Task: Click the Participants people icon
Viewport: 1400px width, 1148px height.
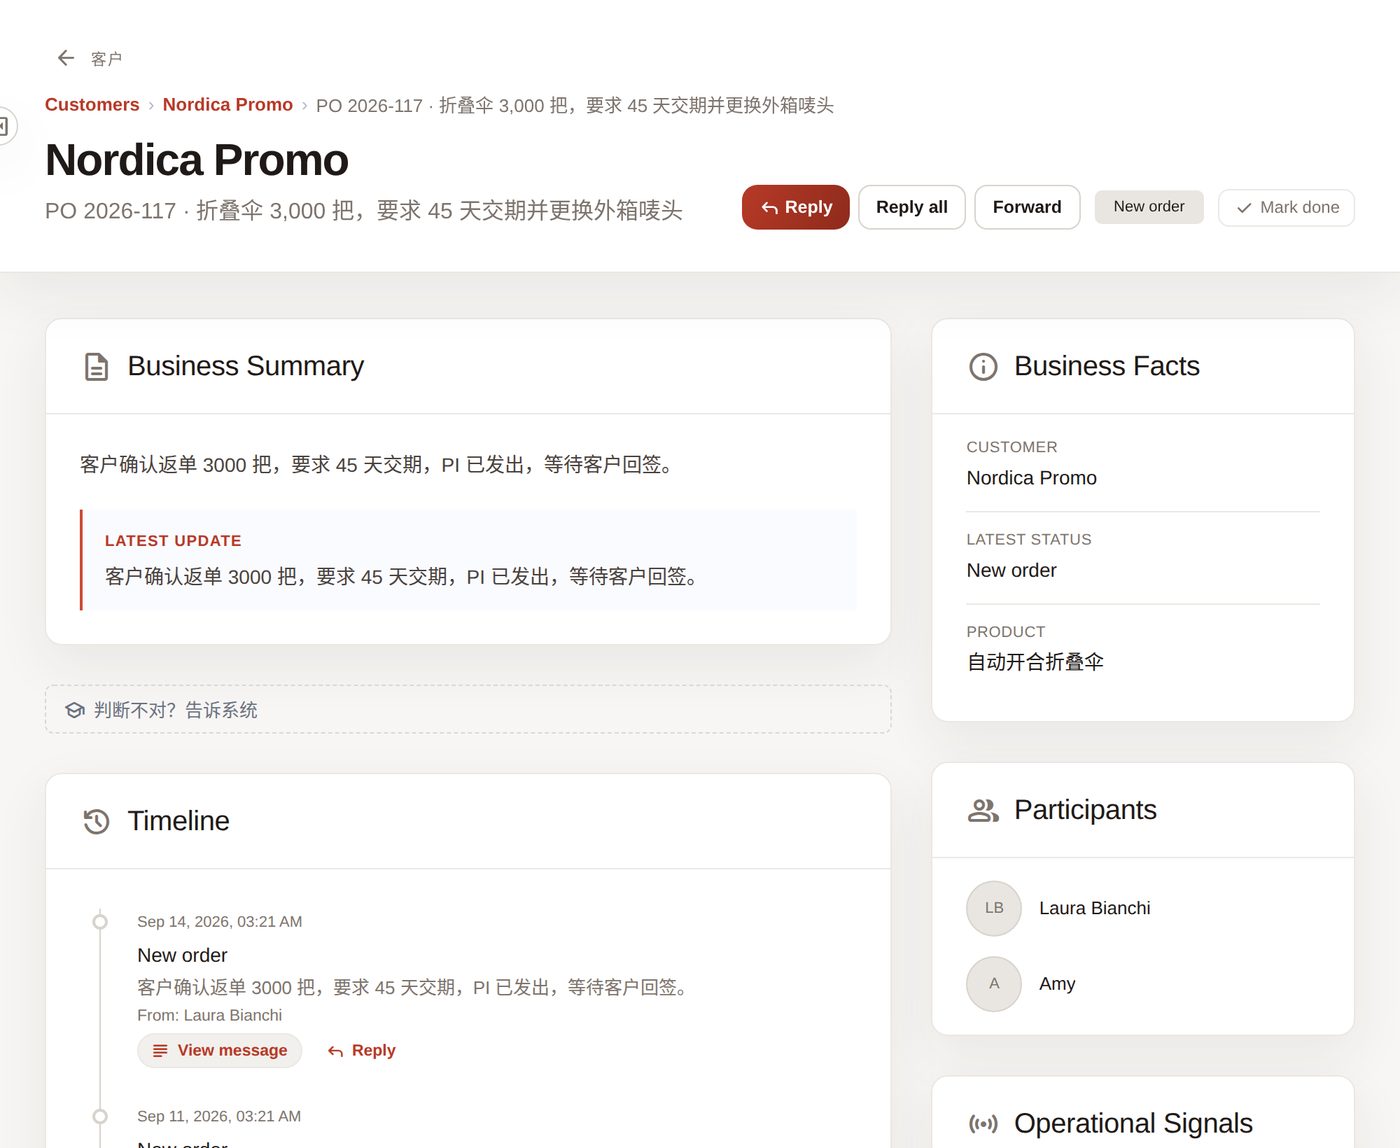Action: (983, 810)
